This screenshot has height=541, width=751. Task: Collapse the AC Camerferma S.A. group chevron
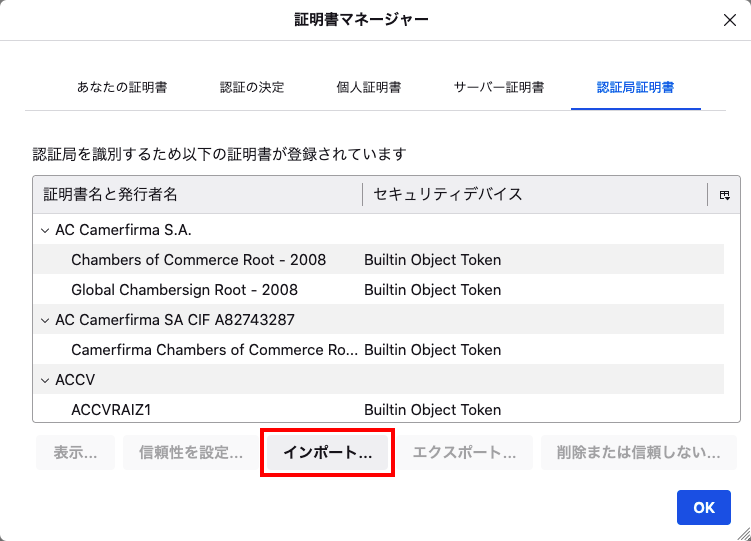pyautogui.click(x=45, y=230)
